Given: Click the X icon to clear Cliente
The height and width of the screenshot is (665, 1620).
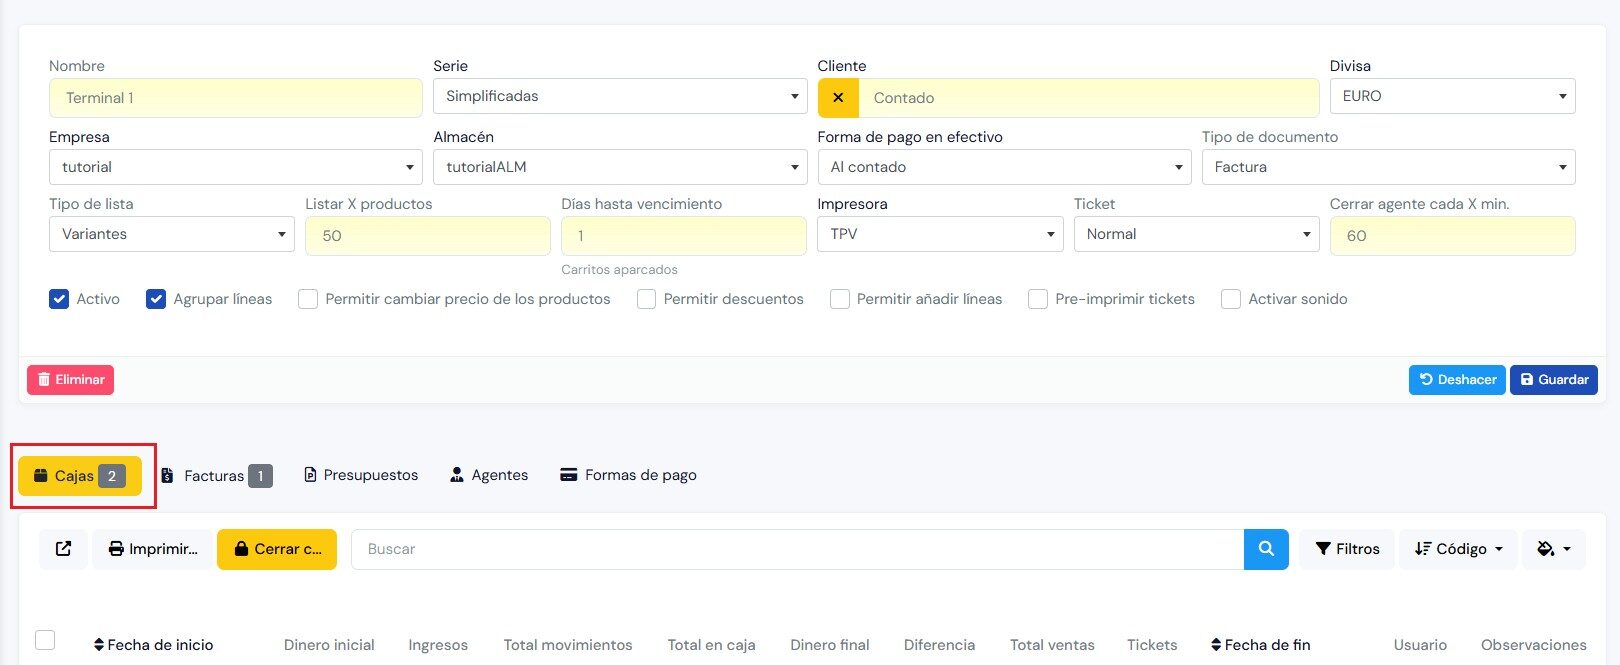Looking at the screenshot, I should [838, 98].
